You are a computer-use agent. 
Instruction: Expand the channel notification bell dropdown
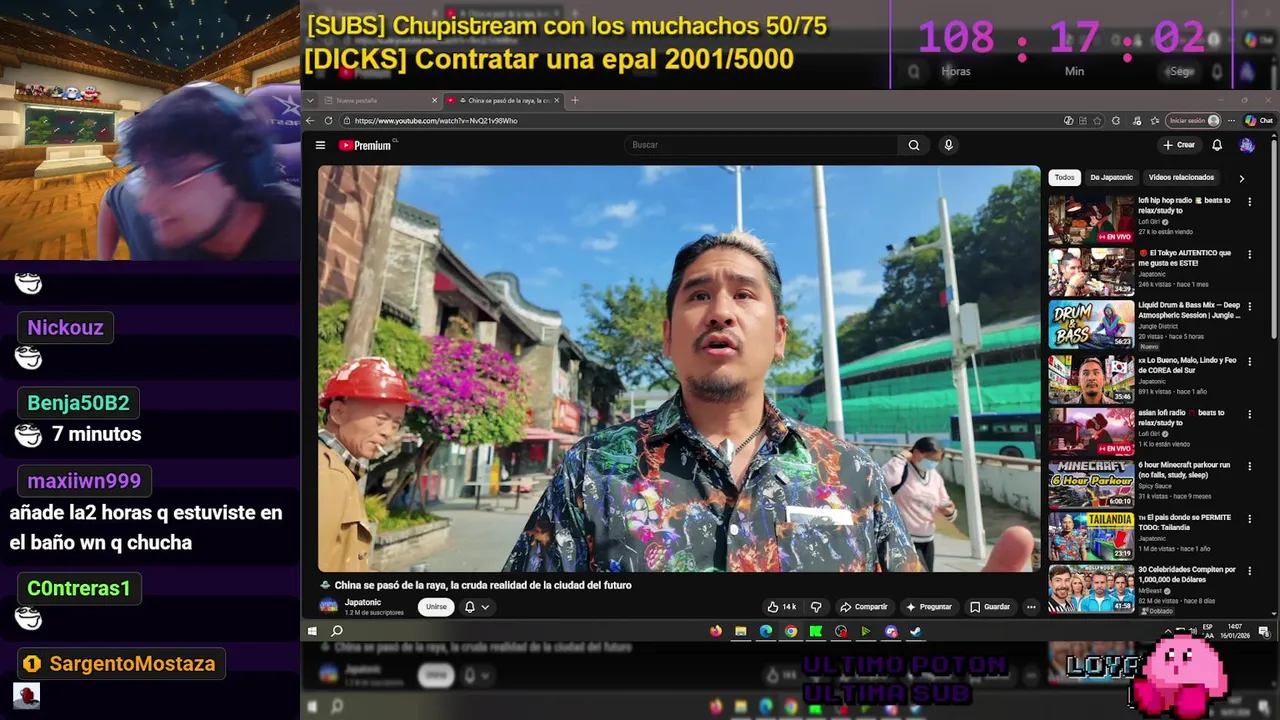(x=477, y=607)
